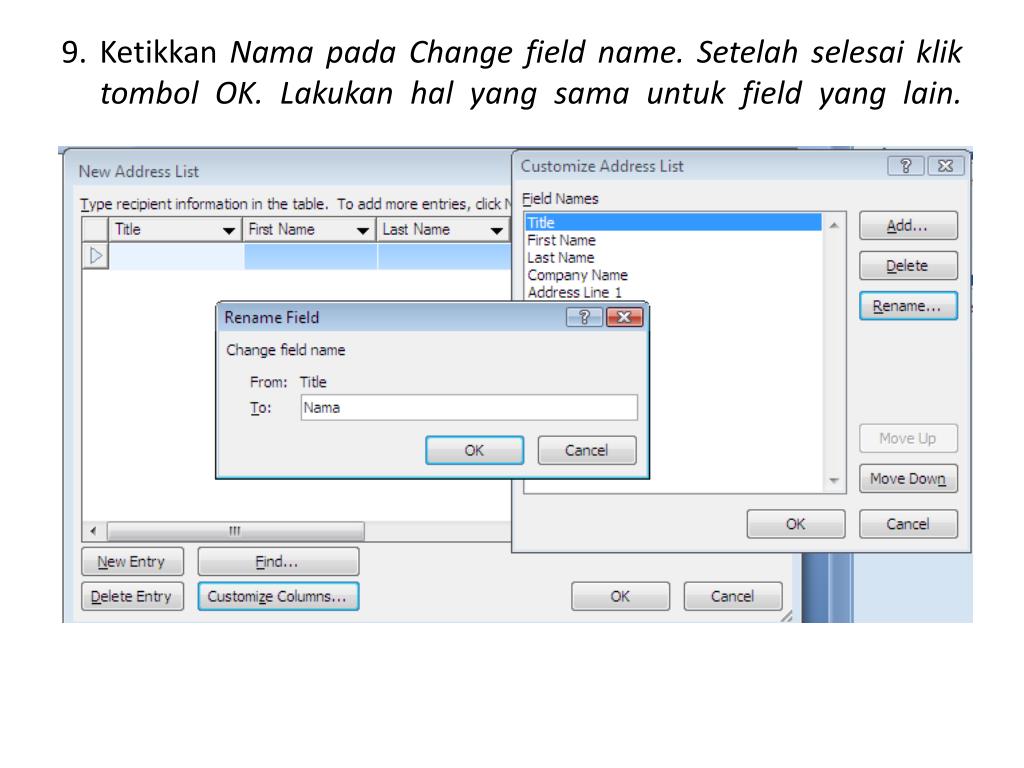Viewport: 1024px width, 768px height.
Task: Select Address Line 1 in Field Names
Action: (x=673, y=292)
